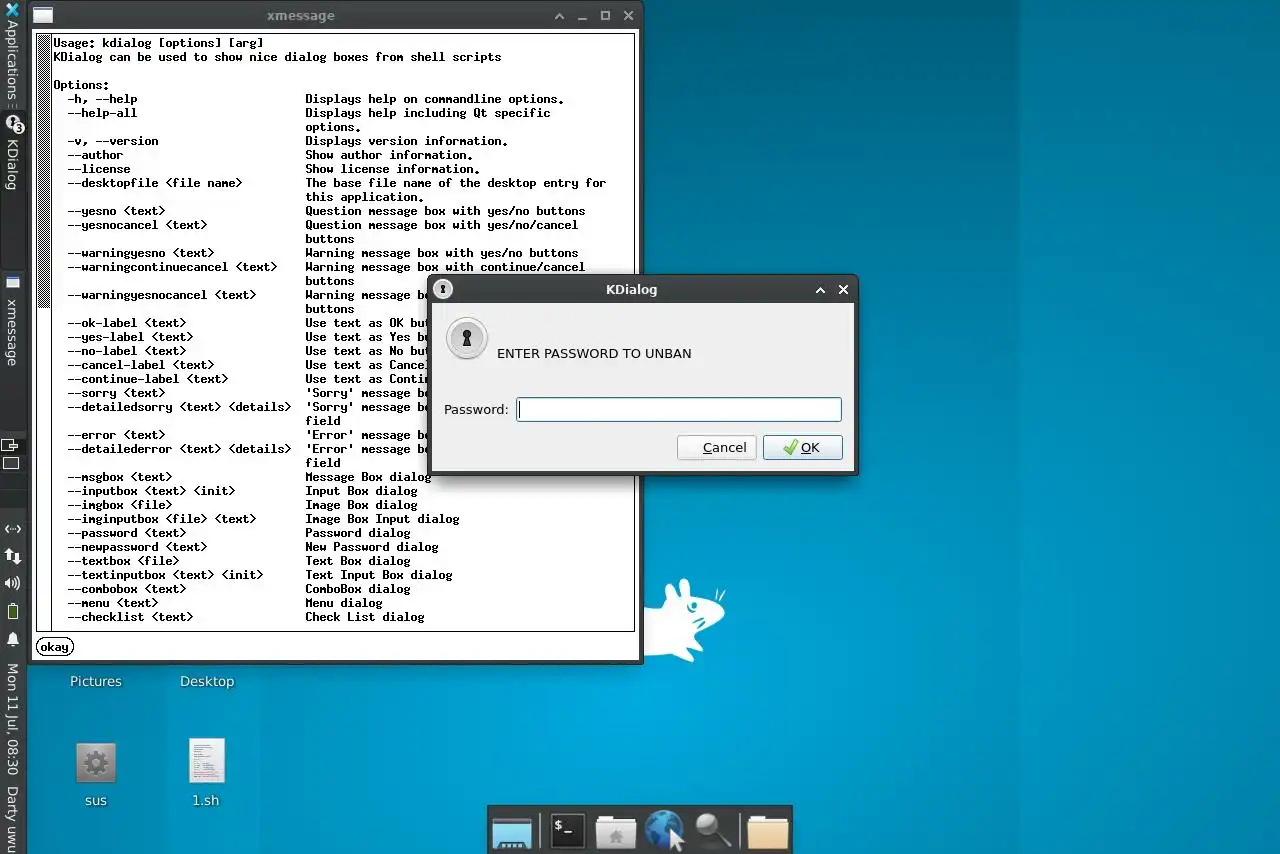1280x854 pixels.
Task: Click the Show Desktop dock icon
Action: [512, 832]
